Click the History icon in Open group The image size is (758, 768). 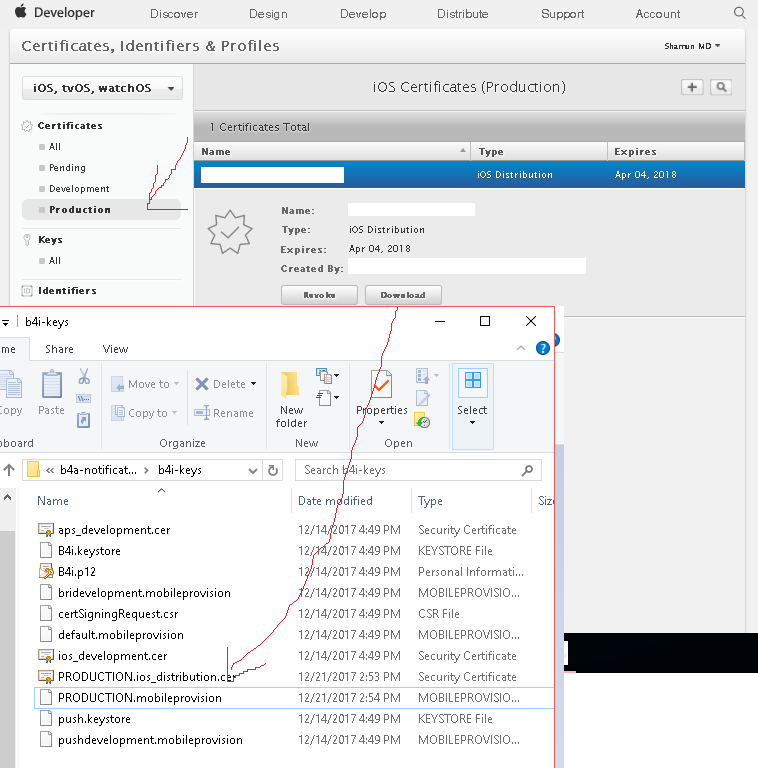click(x=422, y=420)
